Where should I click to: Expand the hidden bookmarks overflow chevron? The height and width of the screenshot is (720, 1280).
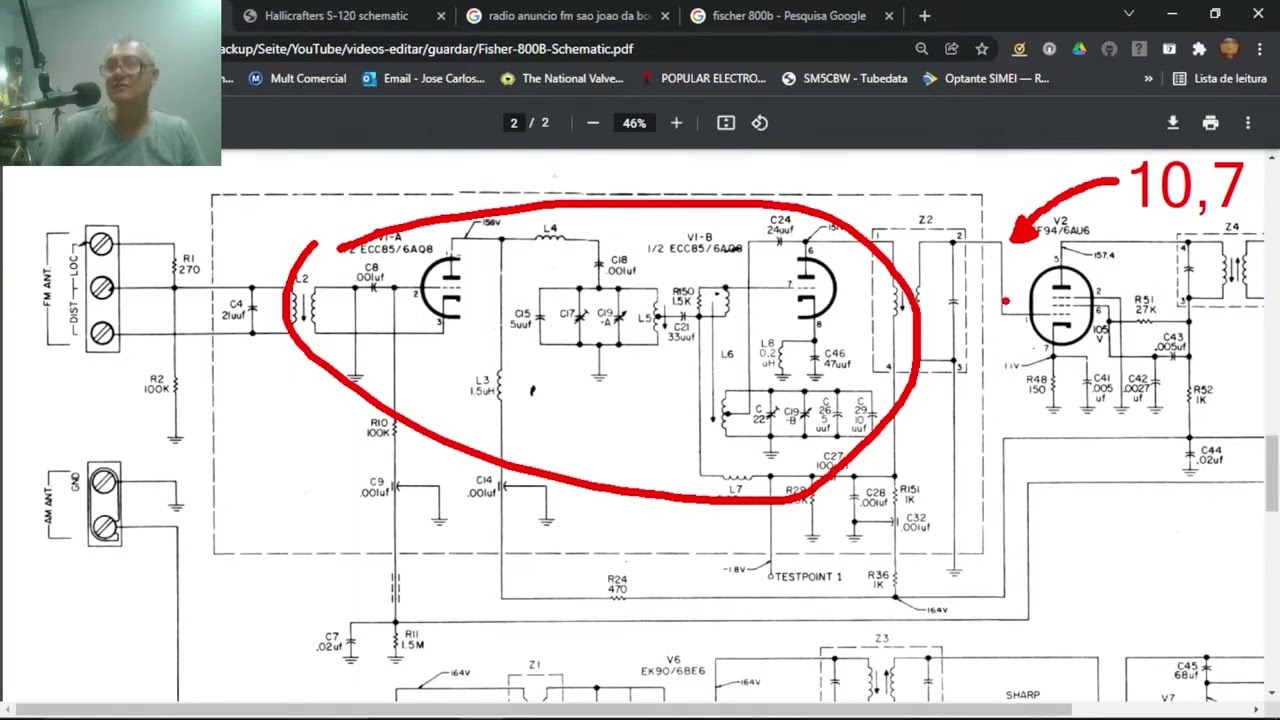pyautogui.click(x=1148, y=79)
